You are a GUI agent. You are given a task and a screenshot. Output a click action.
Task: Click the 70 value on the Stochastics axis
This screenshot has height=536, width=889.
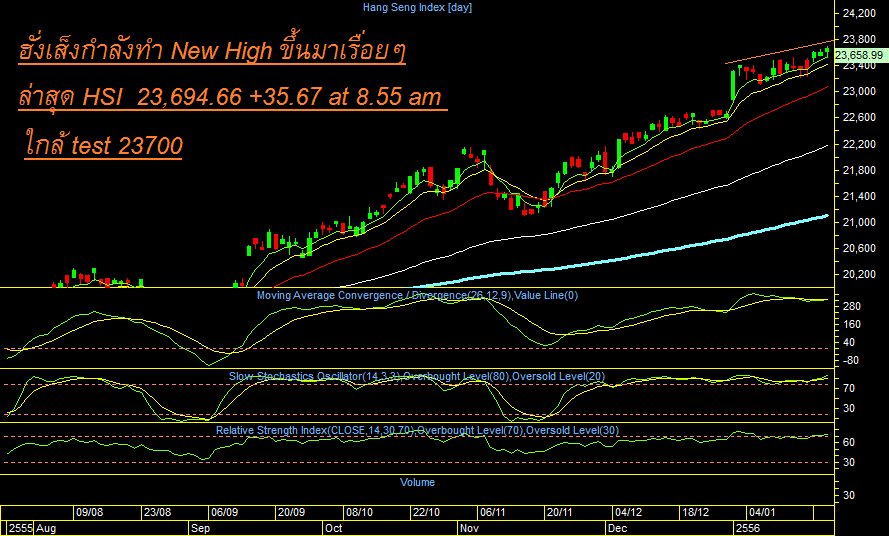click(849, 389)
